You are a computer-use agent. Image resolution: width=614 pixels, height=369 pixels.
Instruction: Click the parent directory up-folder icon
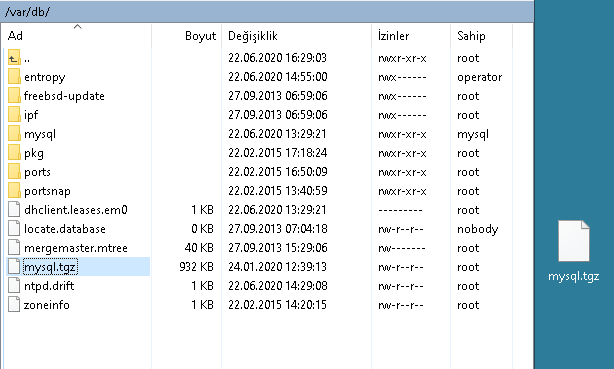[14, 58]
